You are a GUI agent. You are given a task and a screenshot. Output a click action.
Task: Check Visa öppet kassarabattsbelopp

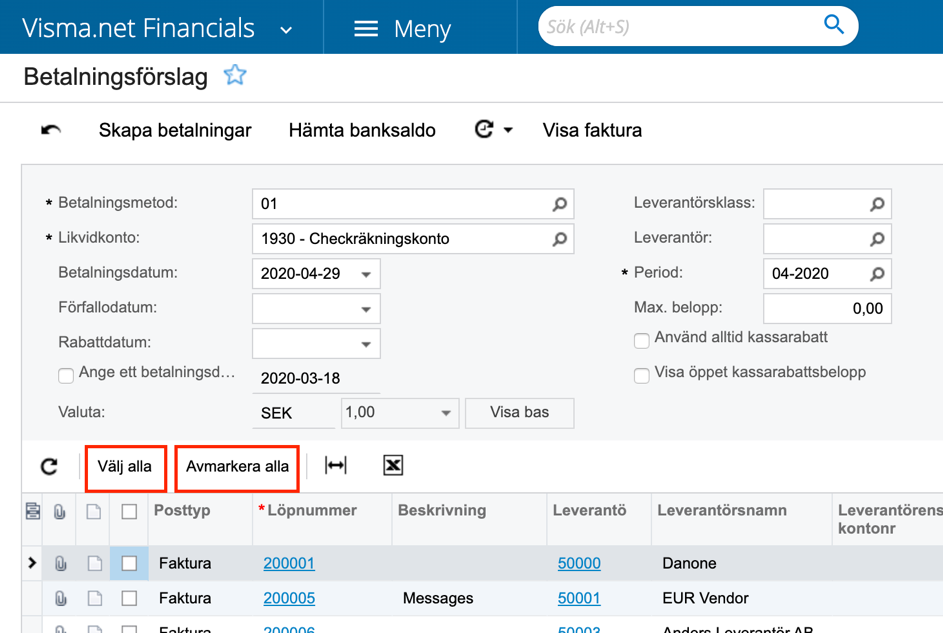click(x=642, y=375)
